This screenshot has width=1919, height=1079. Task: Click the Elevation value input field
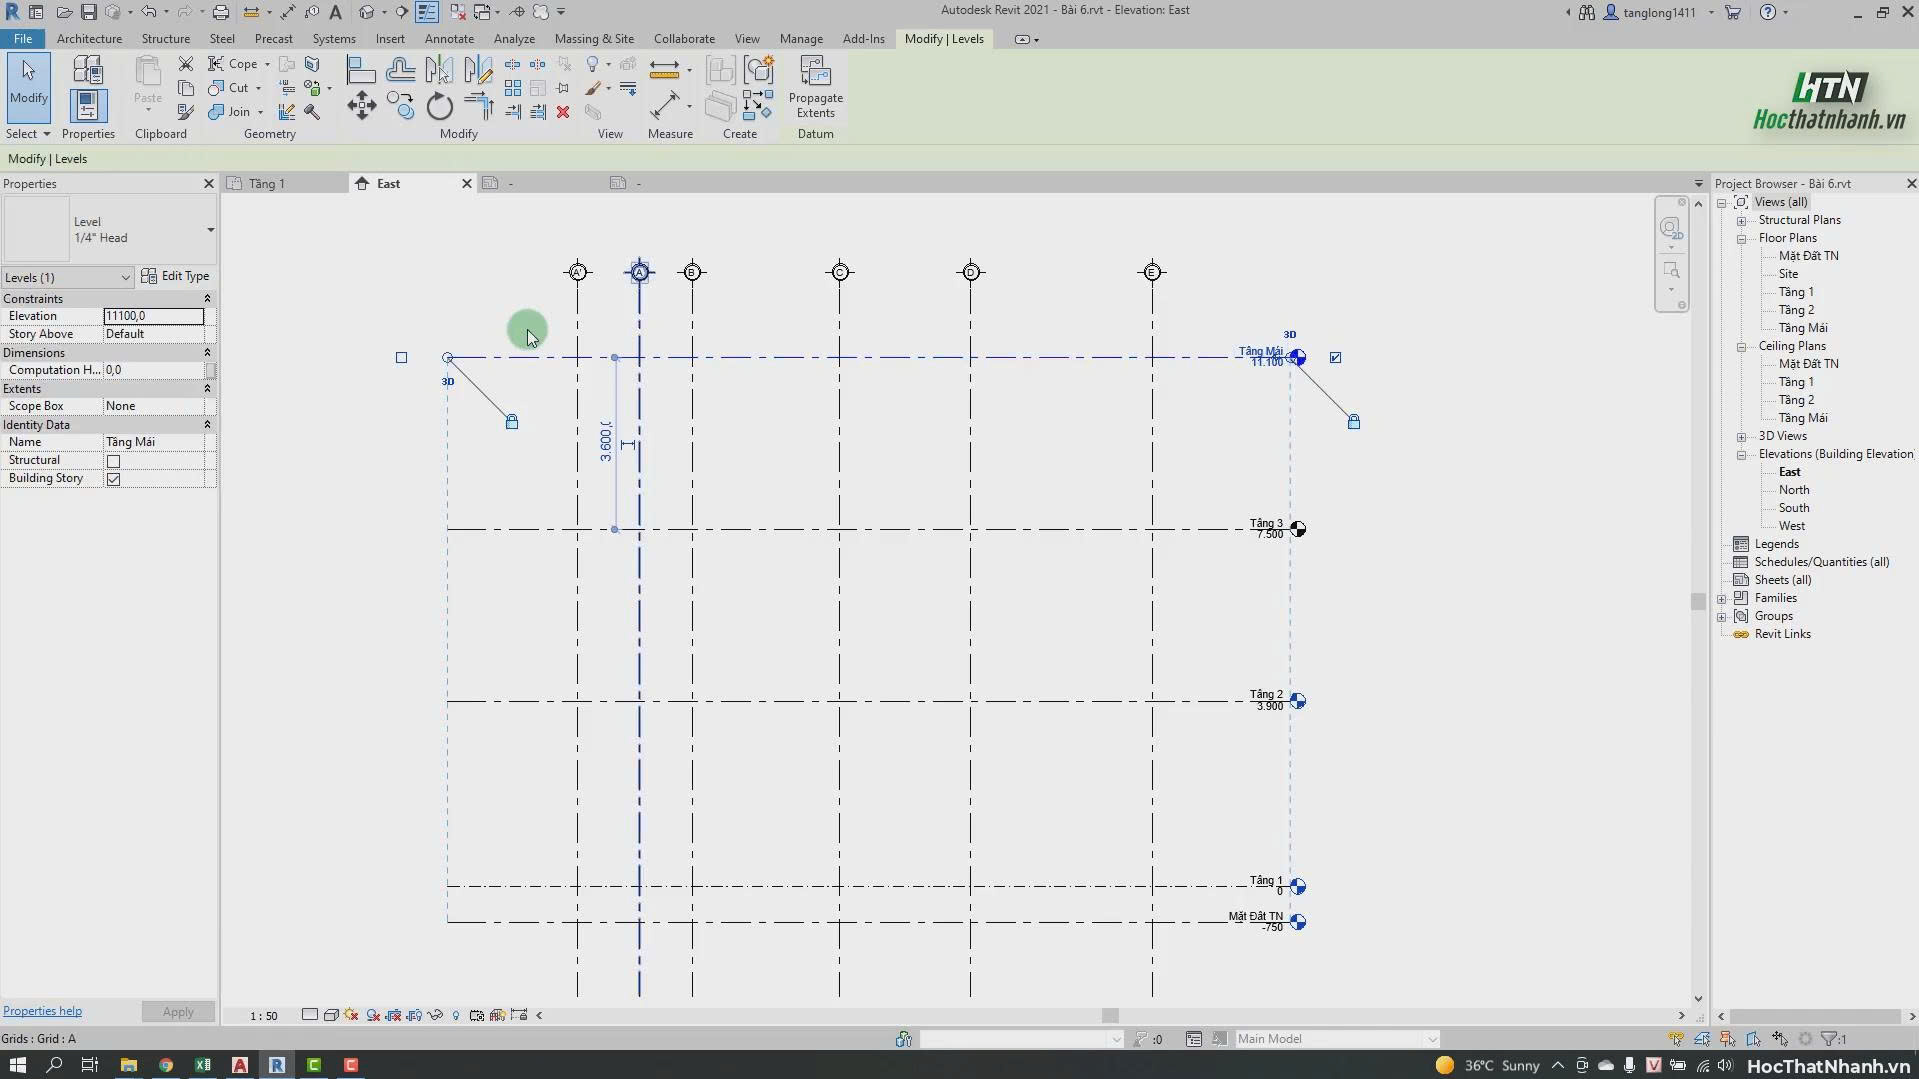pos(153,316)
